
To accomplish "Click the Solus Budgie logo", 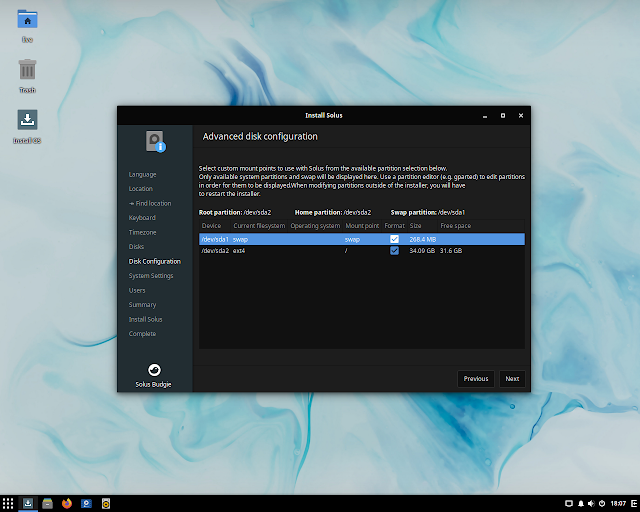I will click(154, 370).
